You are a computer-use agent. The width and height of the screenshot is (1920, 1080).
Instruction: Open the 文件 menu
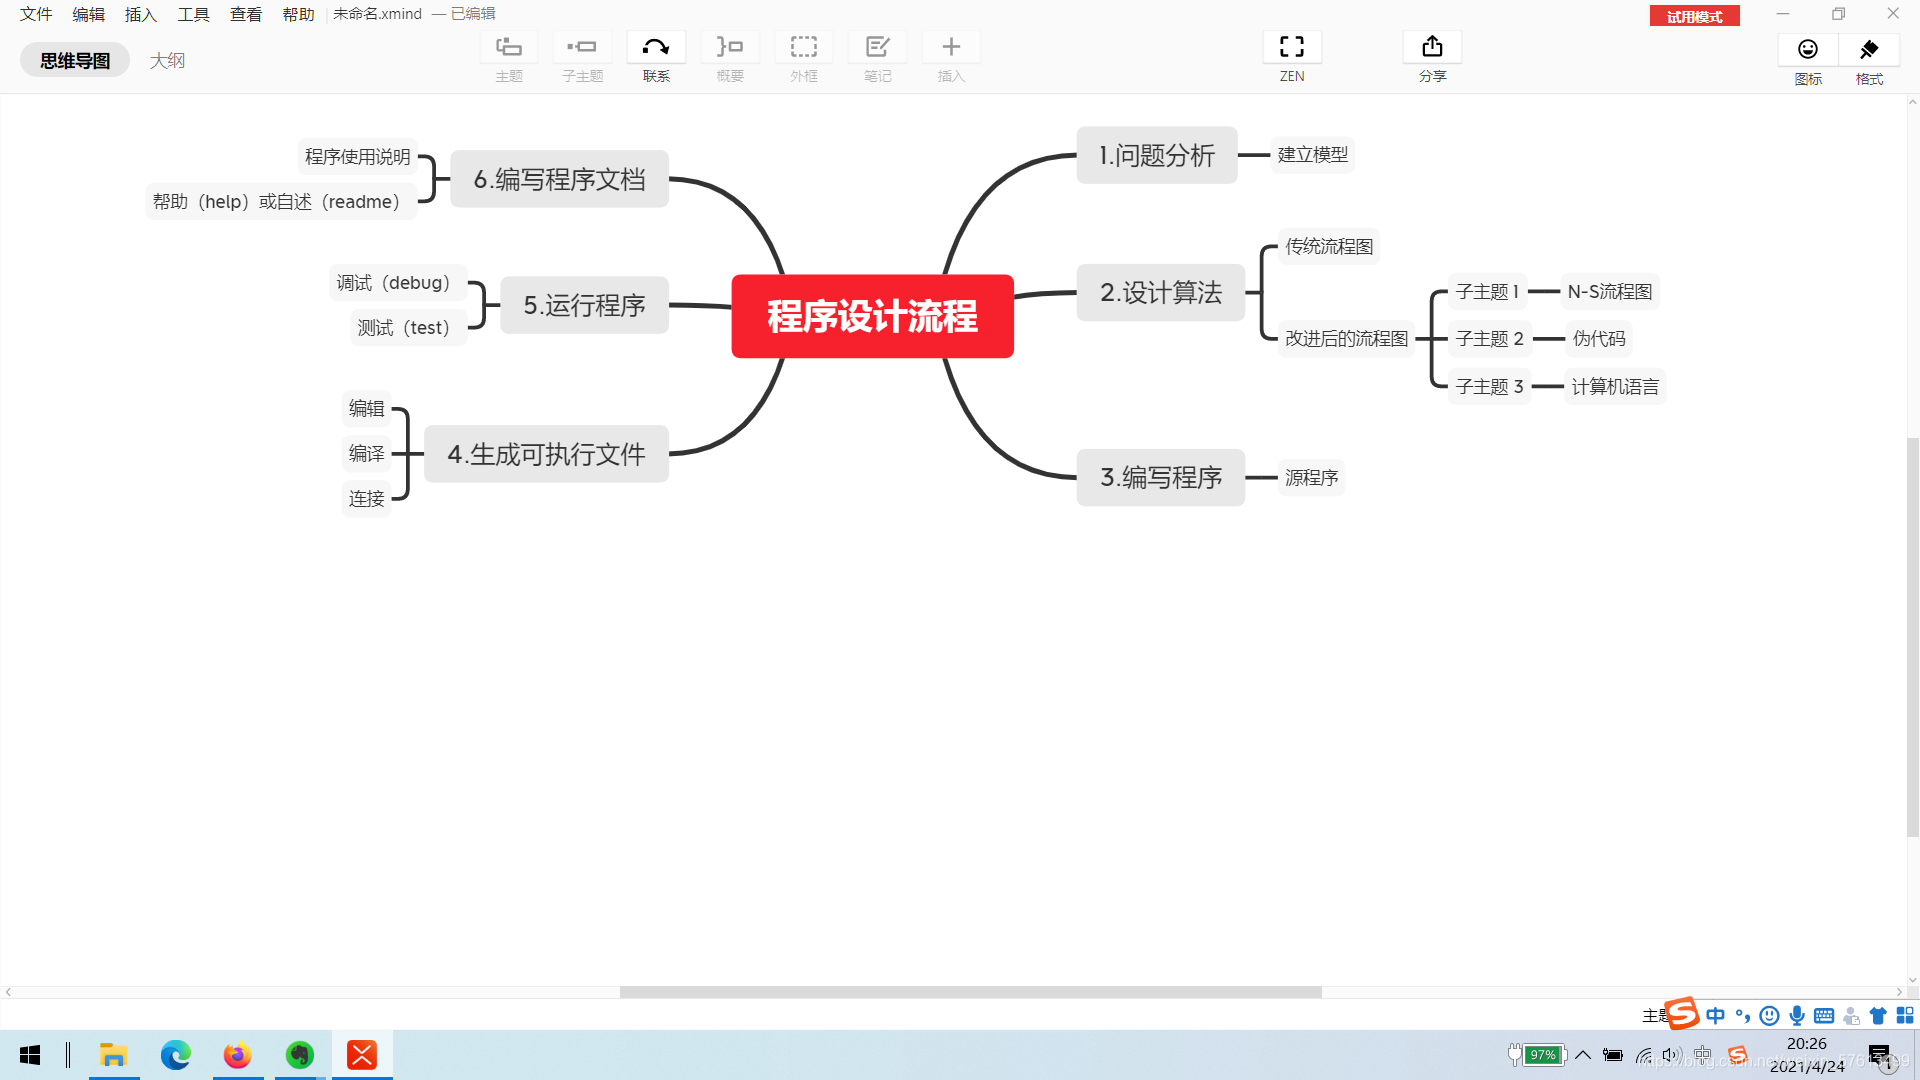coord(36,14)
